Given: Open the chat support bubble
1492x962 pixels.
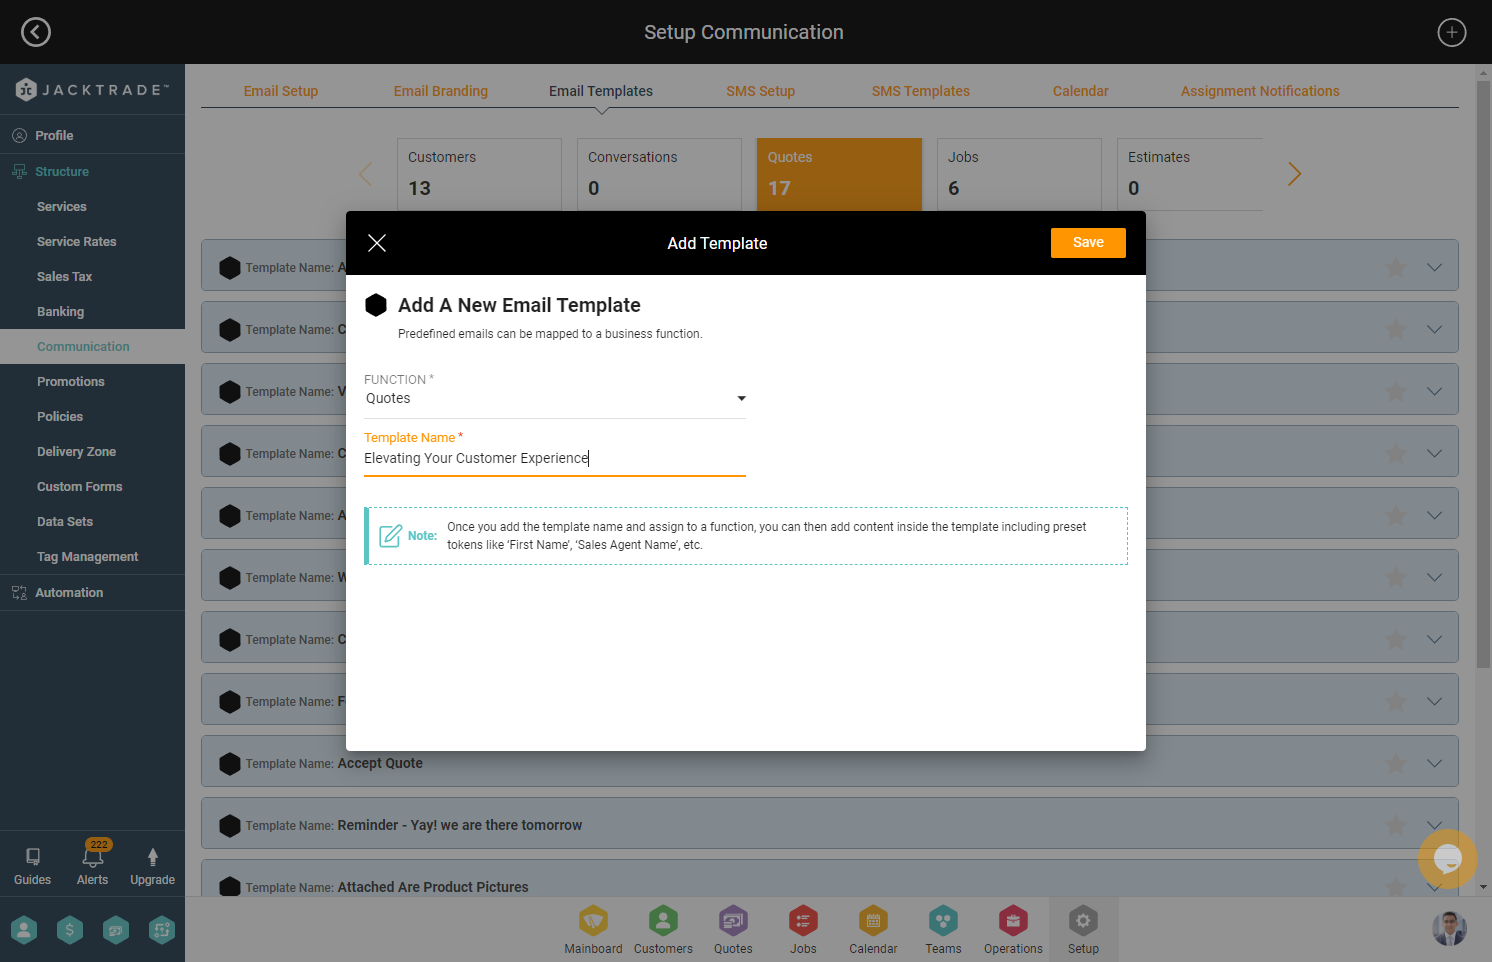Looking at the screenshot, I should pos(1447,859).
